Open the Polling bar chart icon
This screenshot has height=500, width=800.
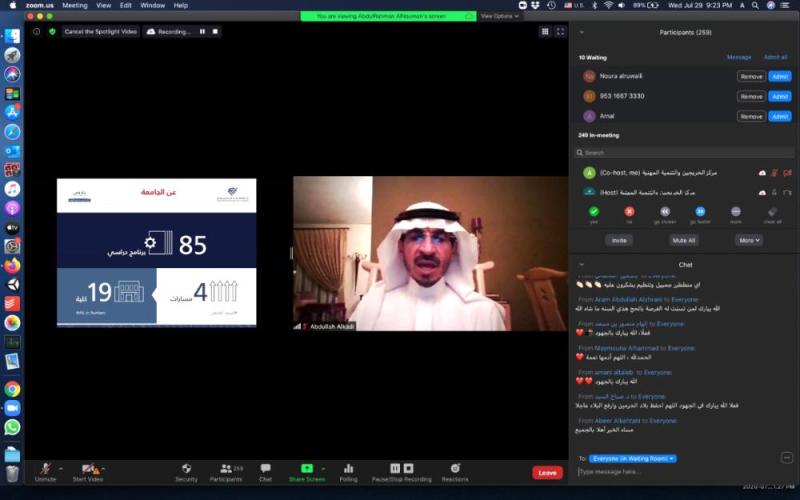coord(348,472)
